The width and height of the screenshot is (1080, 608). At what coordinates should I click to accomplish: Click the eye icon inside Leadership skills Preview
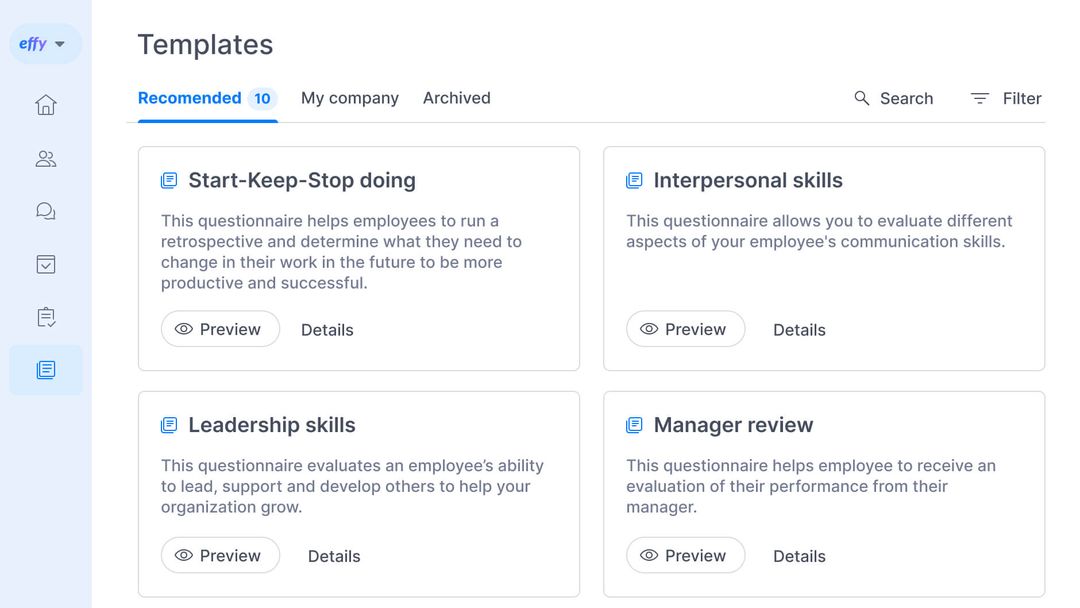tap(184, 555)
